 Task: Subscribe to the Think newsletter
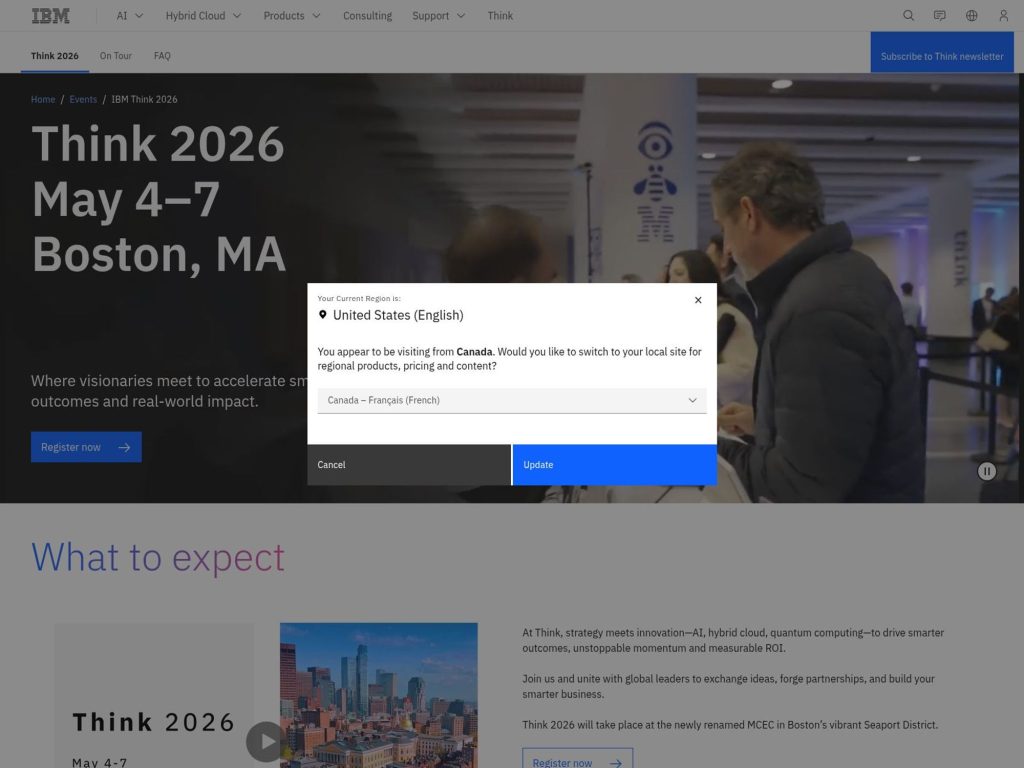pyautogui.click(x=941, y=56)
